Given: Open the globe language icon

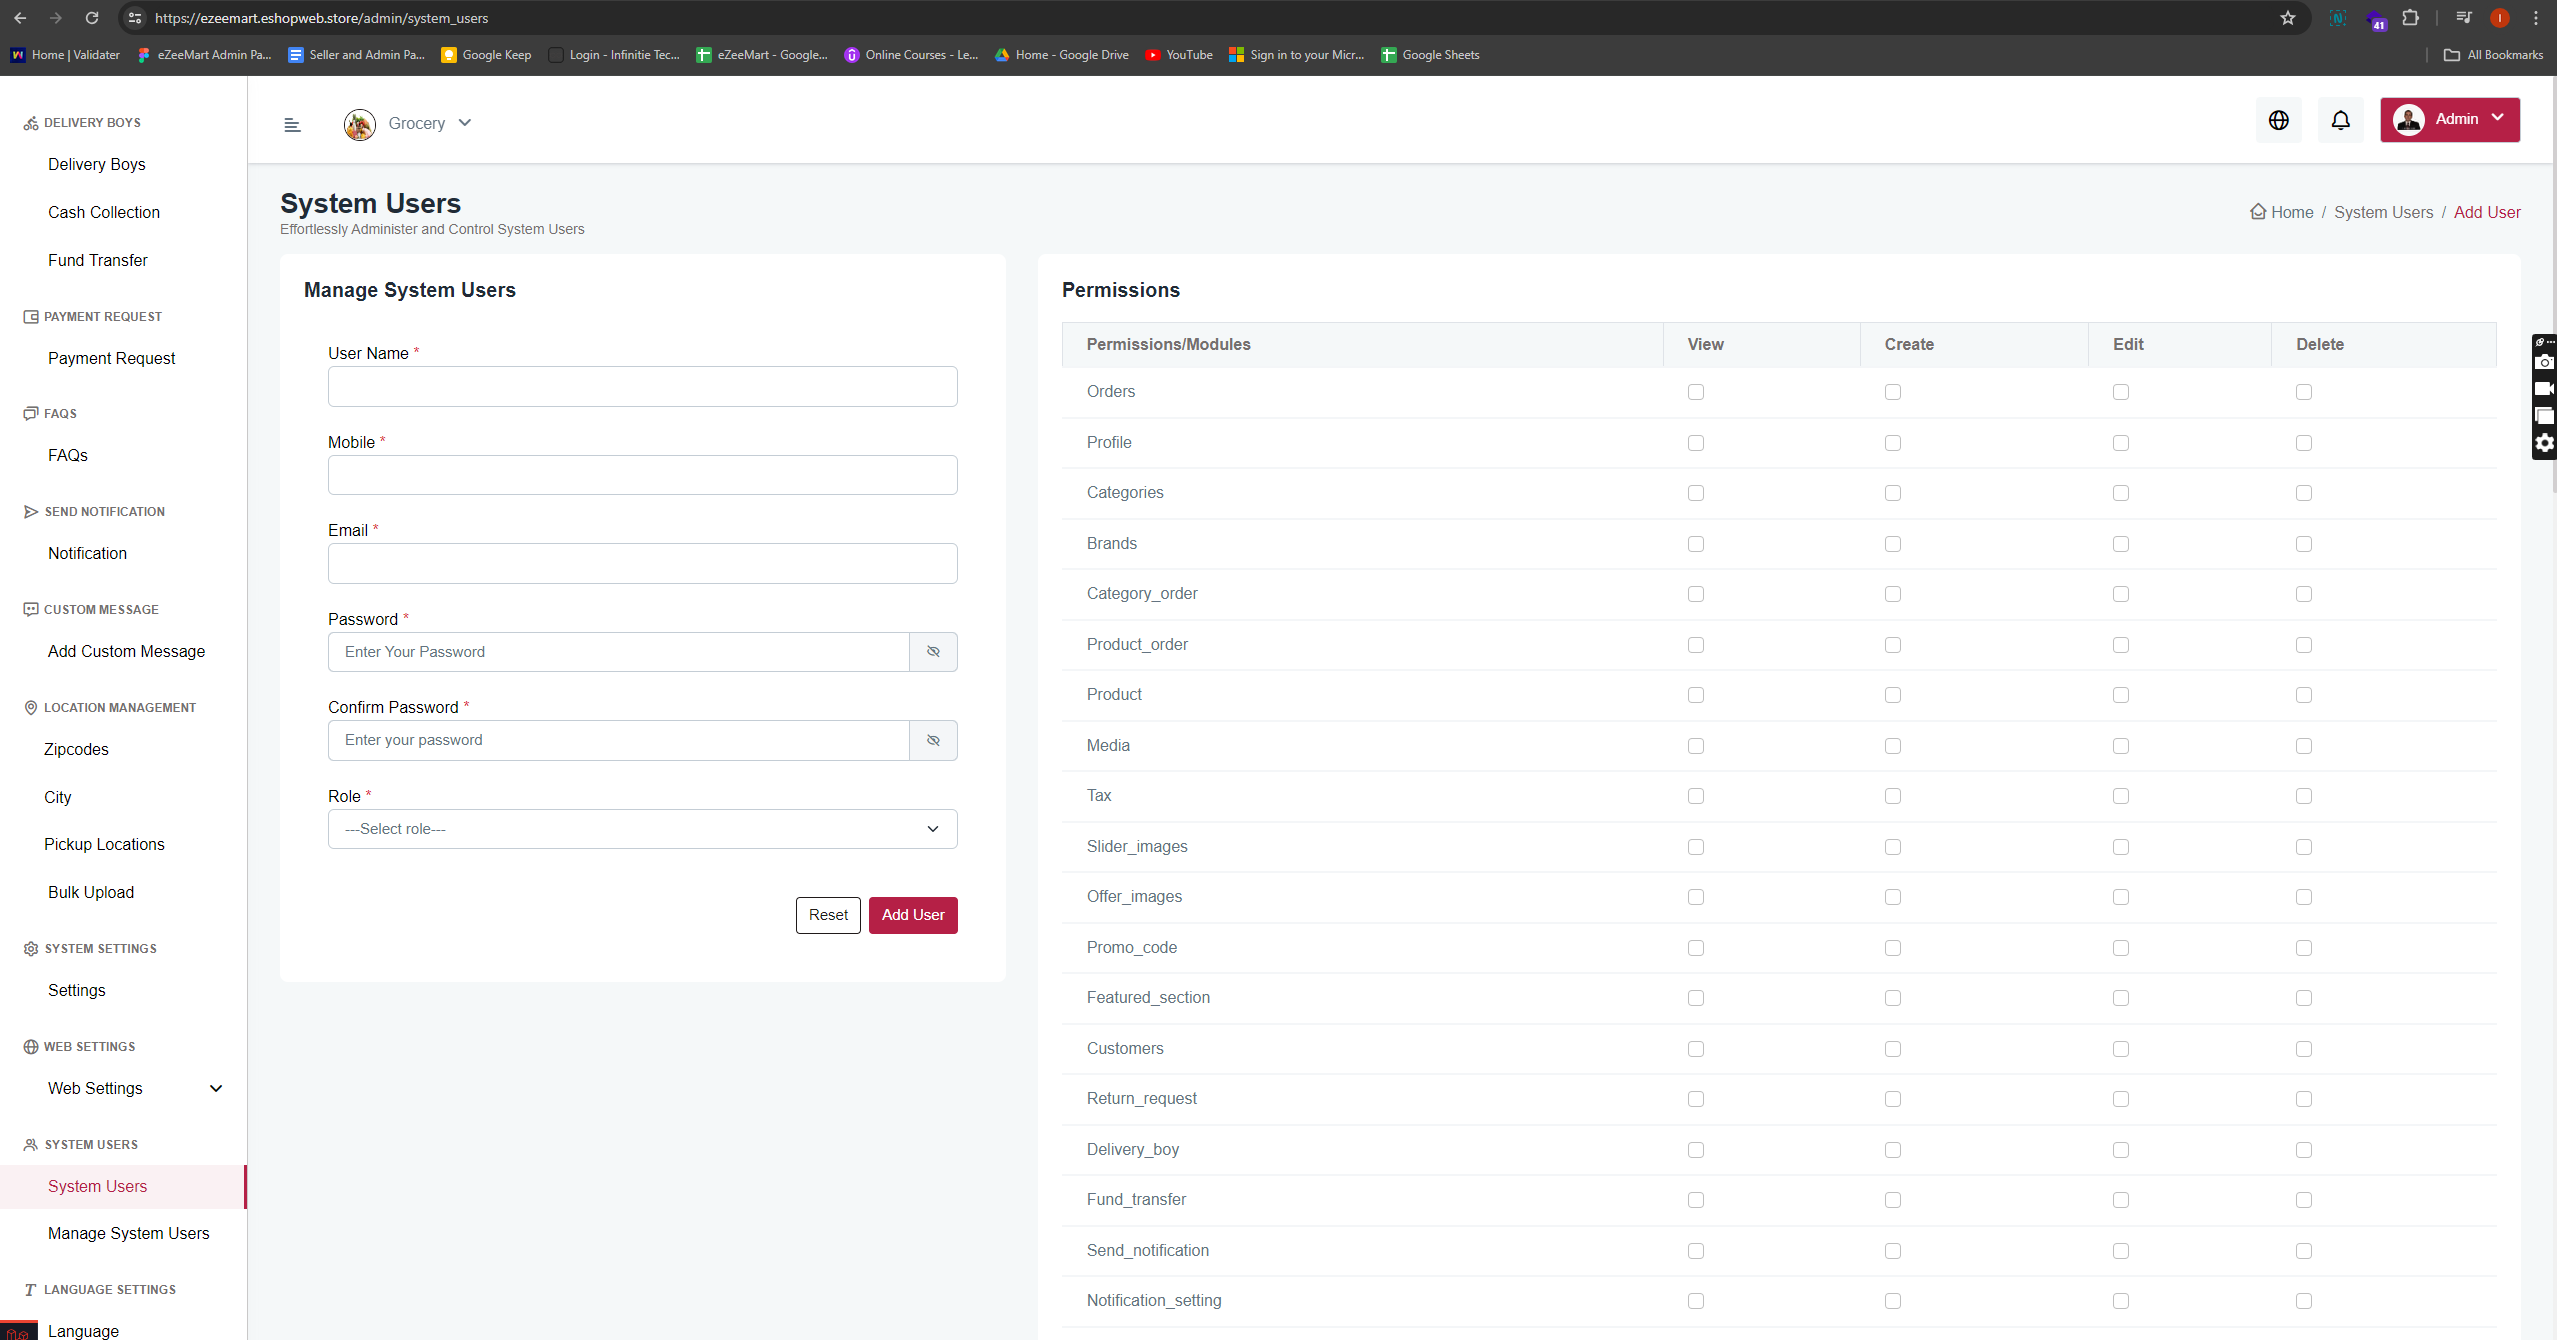Looking at the screenshot, I should [x=2278, y=120].
